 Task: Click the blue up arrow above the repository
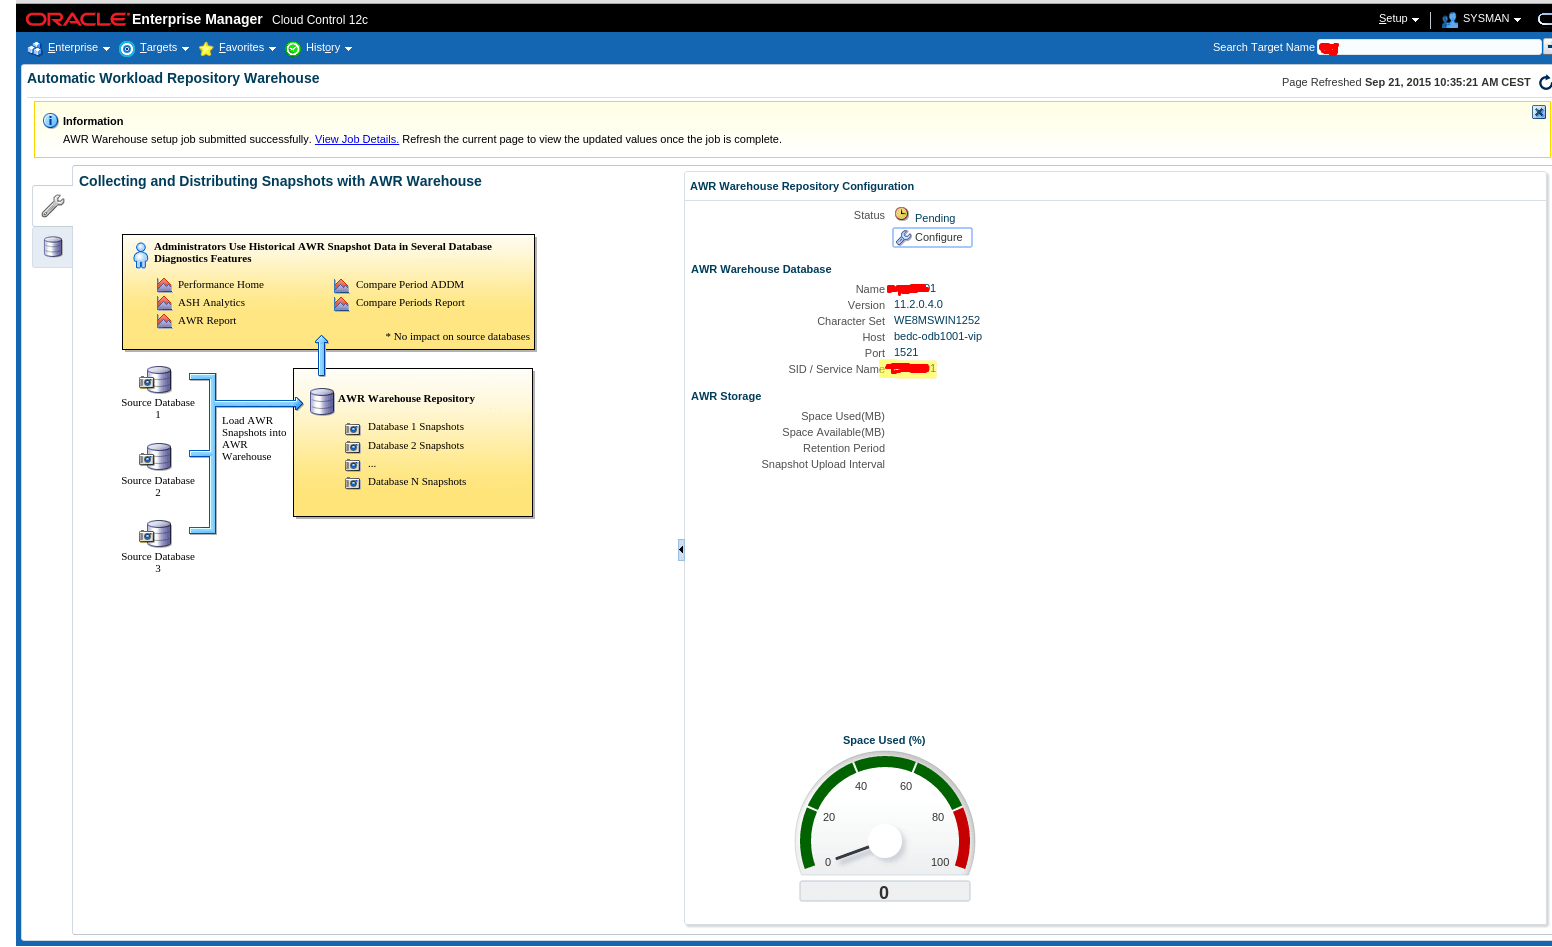[322, 355]
